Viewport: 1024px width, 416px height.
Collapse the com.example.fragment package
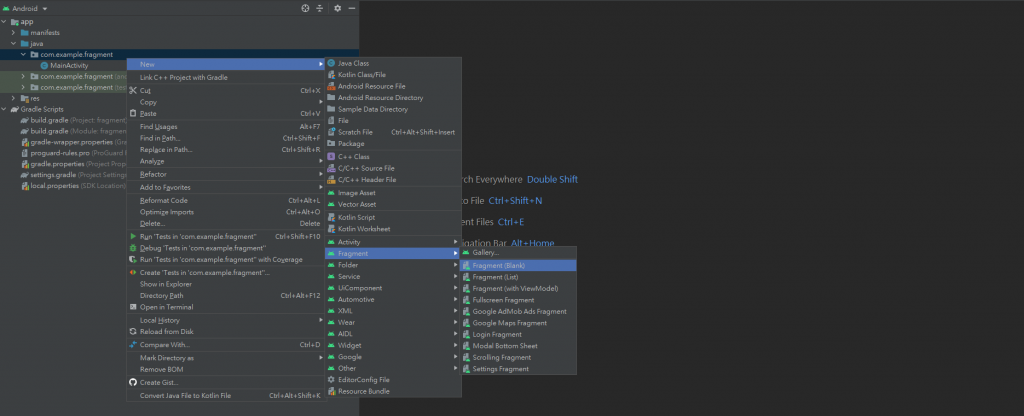pos(24,55)
